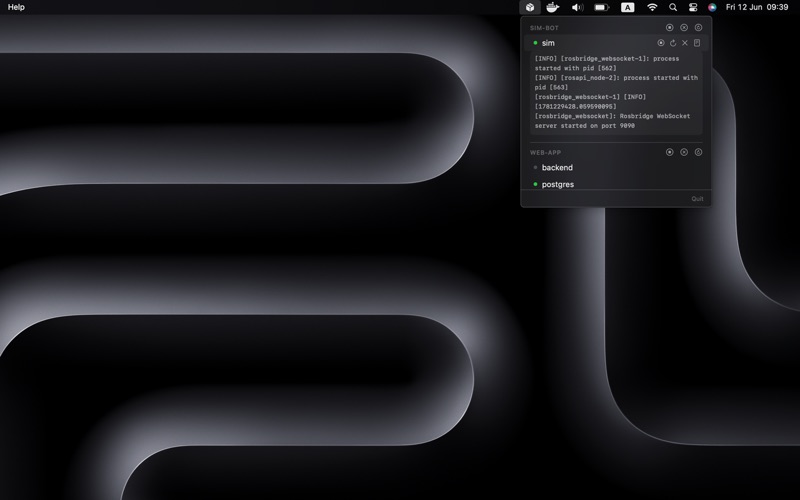Click the green status dot beside sim
This screenshot has height=500, width=800.
pyautogui.click(x=535, y=43)
